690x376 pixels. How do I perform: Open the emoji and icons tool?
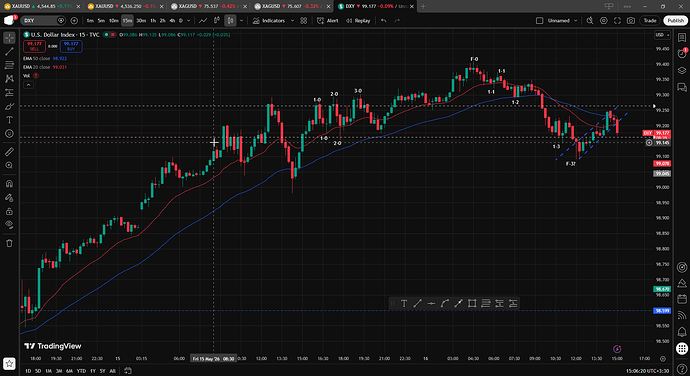9,133
